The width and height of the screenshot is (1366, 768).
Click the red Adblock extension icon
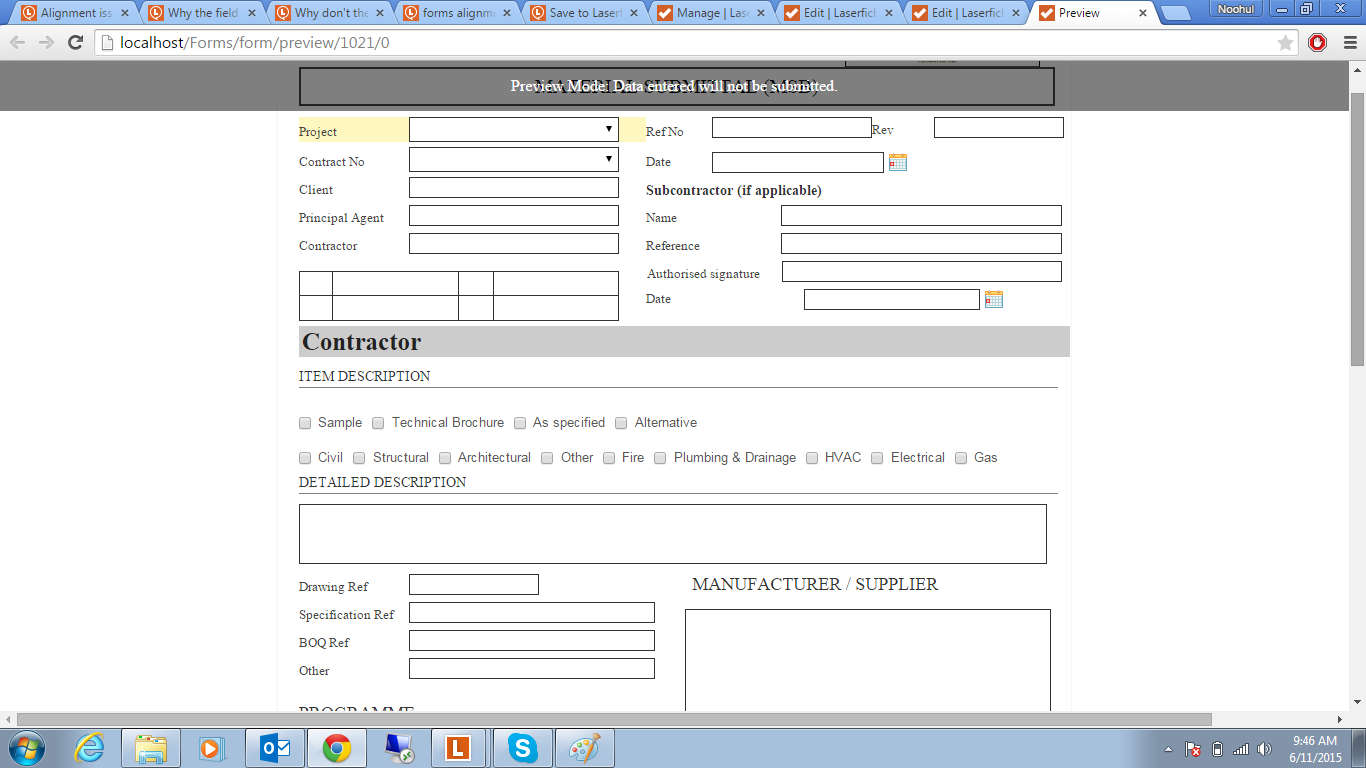1317,42
